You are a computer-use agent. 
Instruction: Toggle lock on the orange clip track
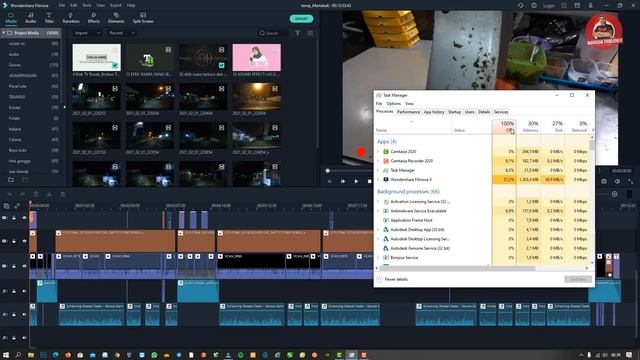[x=14, y=241]
